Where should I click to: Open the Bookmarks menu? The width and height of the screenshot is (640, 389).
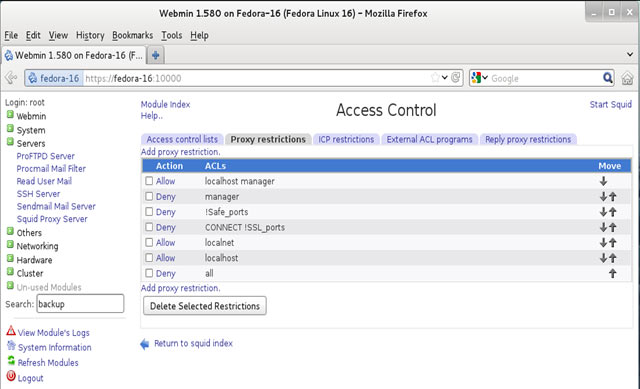(133, 36)
